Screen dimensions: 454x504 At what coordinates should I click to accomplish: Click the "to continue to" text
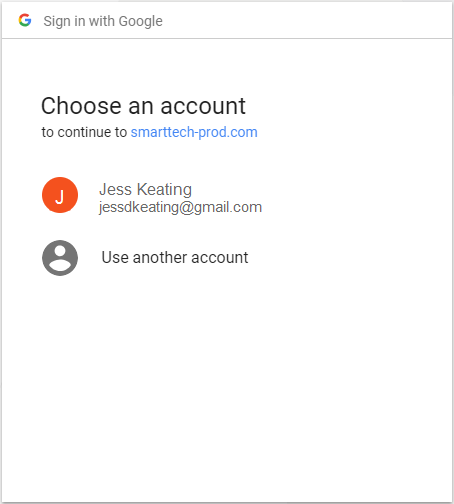pyautogui.click(x=84, y=132)
